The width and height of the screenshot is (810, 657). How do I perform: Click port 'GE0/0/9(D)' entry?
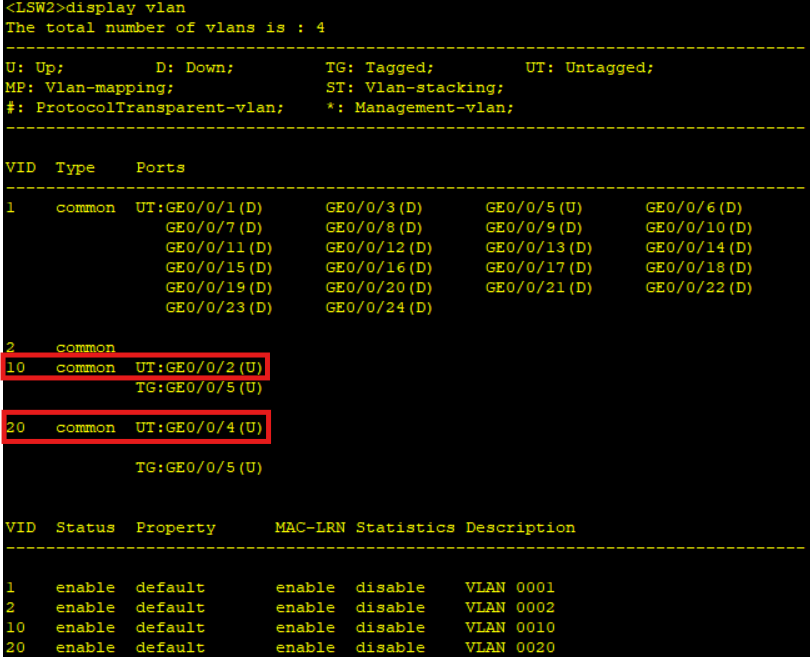pyautogui.click(x=534, y=228)
